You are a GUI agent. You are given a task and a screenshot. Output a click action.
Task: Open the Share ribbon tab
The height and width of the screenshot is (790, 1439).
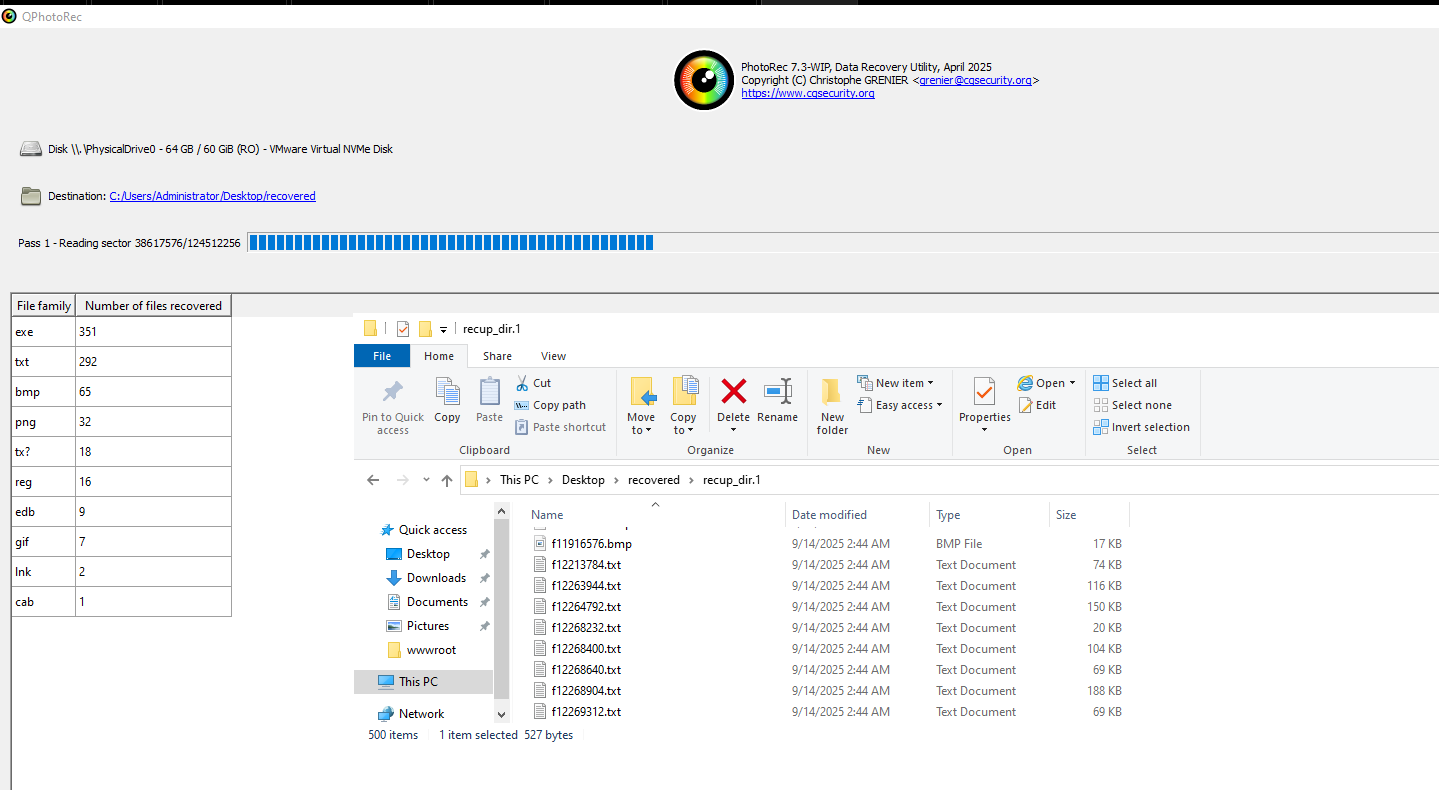pos(497,356)
